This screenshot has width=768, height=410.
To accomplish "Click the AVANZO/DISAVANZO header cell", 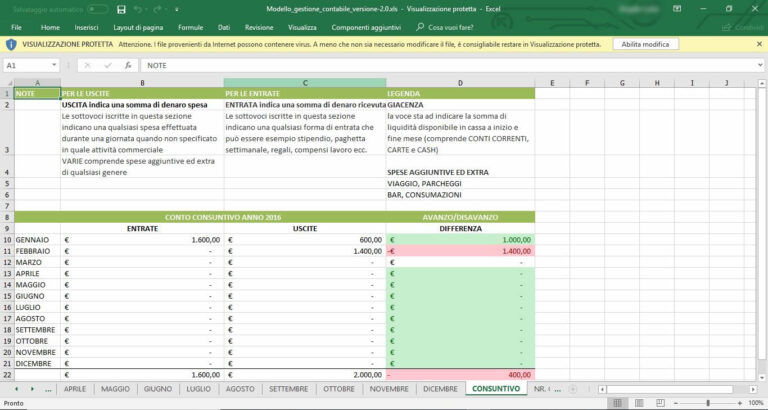I will (460, 217).
